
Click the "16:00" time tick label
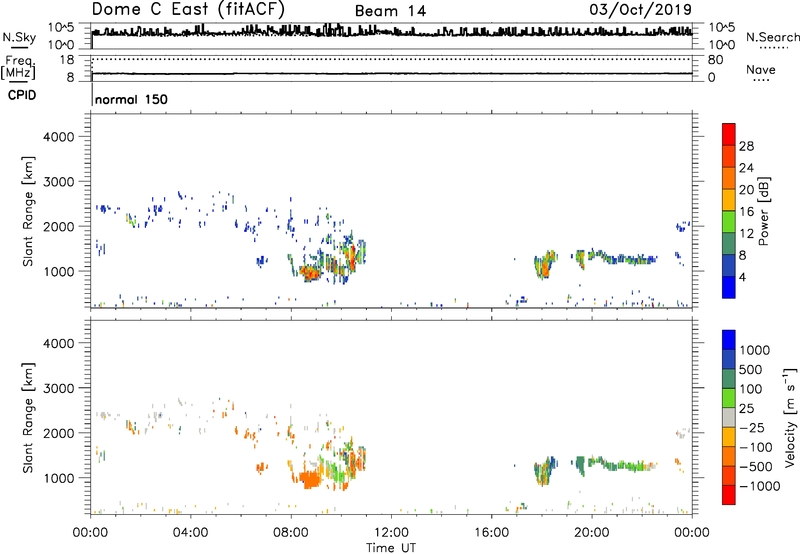click(x=491, y=533)
